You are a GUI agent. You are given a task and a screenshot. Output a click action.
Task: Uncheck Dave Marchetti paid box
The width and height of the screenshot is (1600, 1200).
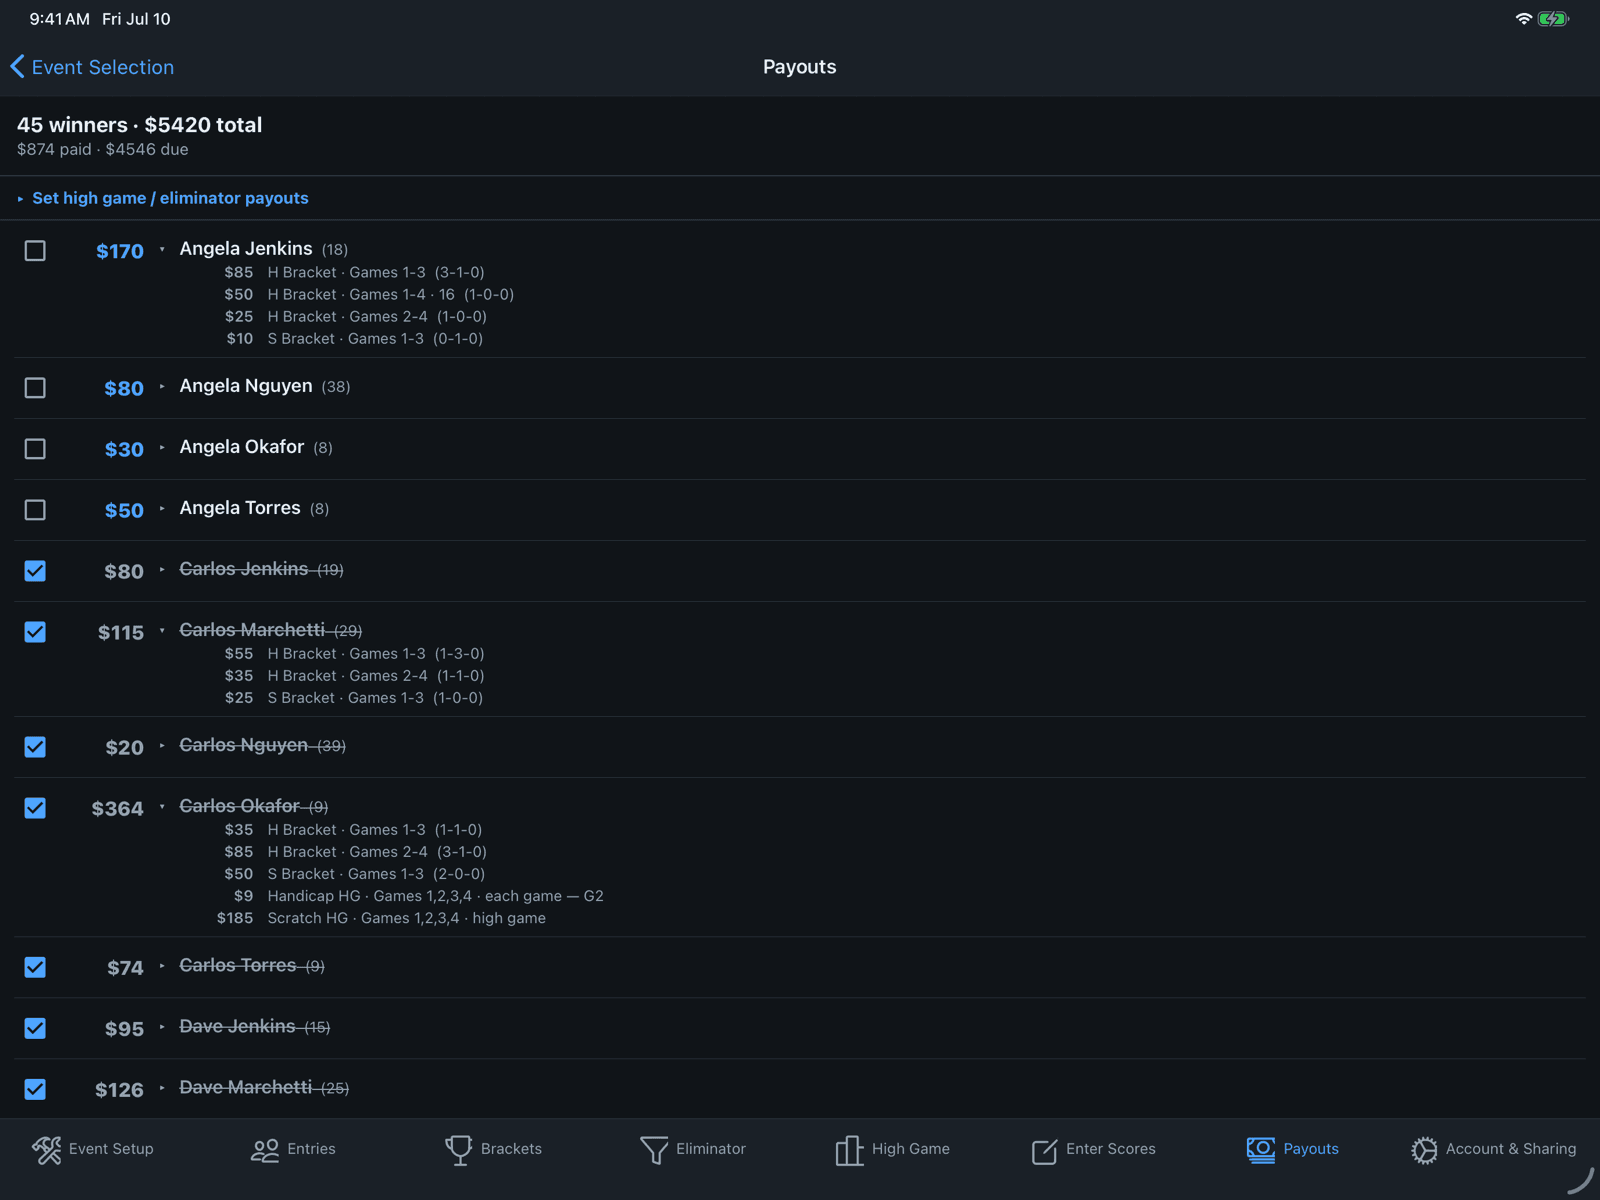[x=35, y=1088]
